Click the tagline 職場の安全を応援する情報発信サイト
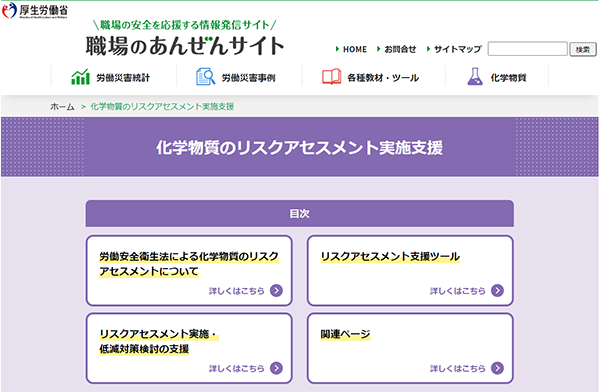This screenshot has height=392, width=600. 184,25
